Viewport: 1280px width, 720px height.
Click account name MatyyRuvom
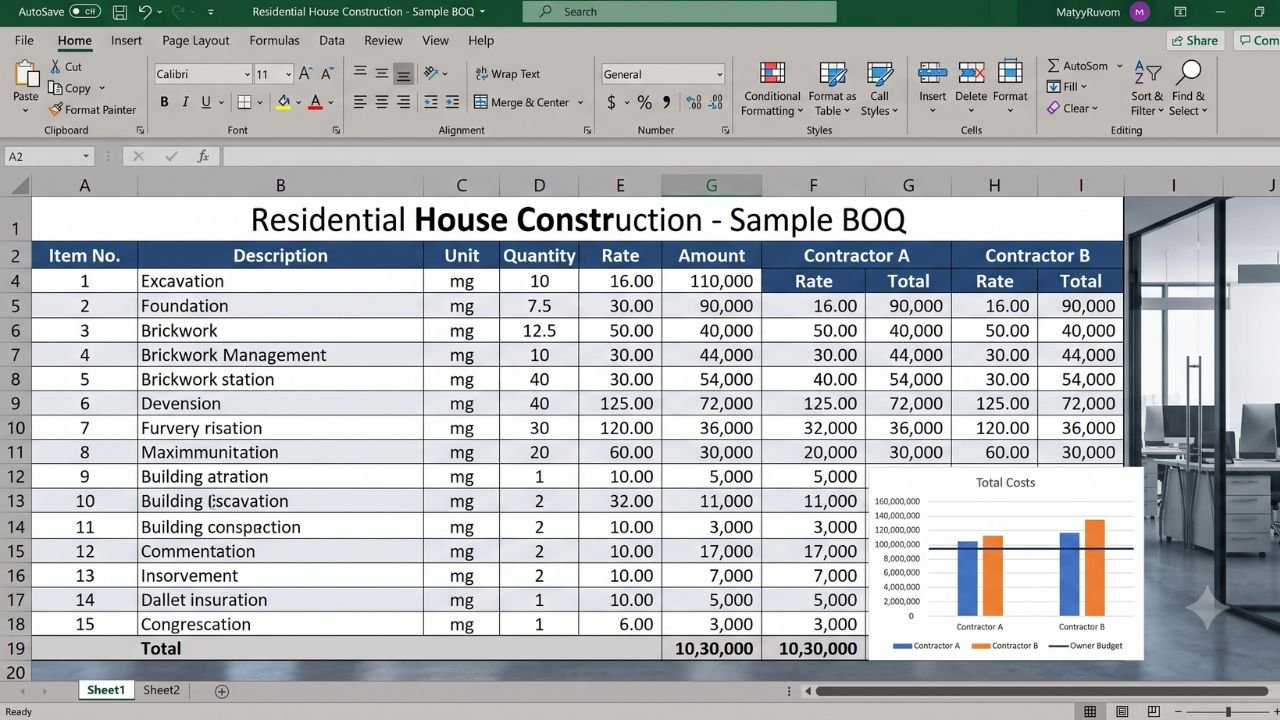(1089, 12)
